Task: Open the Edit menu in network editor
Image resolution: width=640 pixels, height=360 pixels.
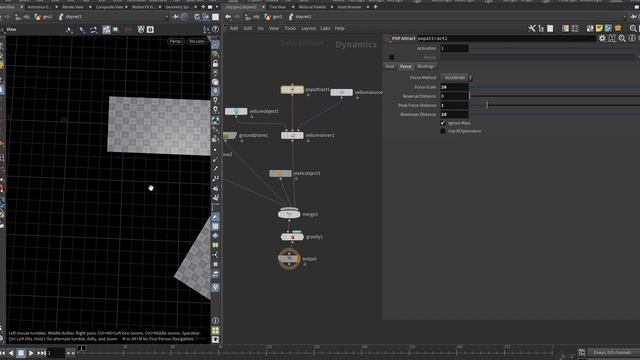Action: click(248, 28)
